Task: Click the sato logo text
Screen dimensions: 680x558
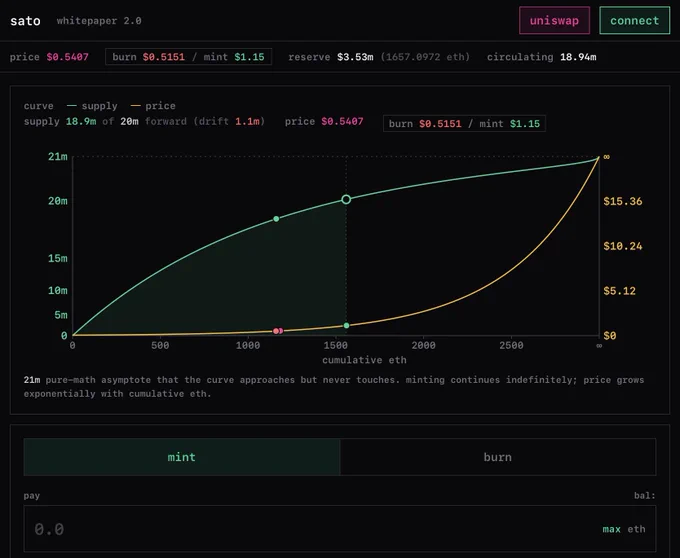Action: [25, 21]
